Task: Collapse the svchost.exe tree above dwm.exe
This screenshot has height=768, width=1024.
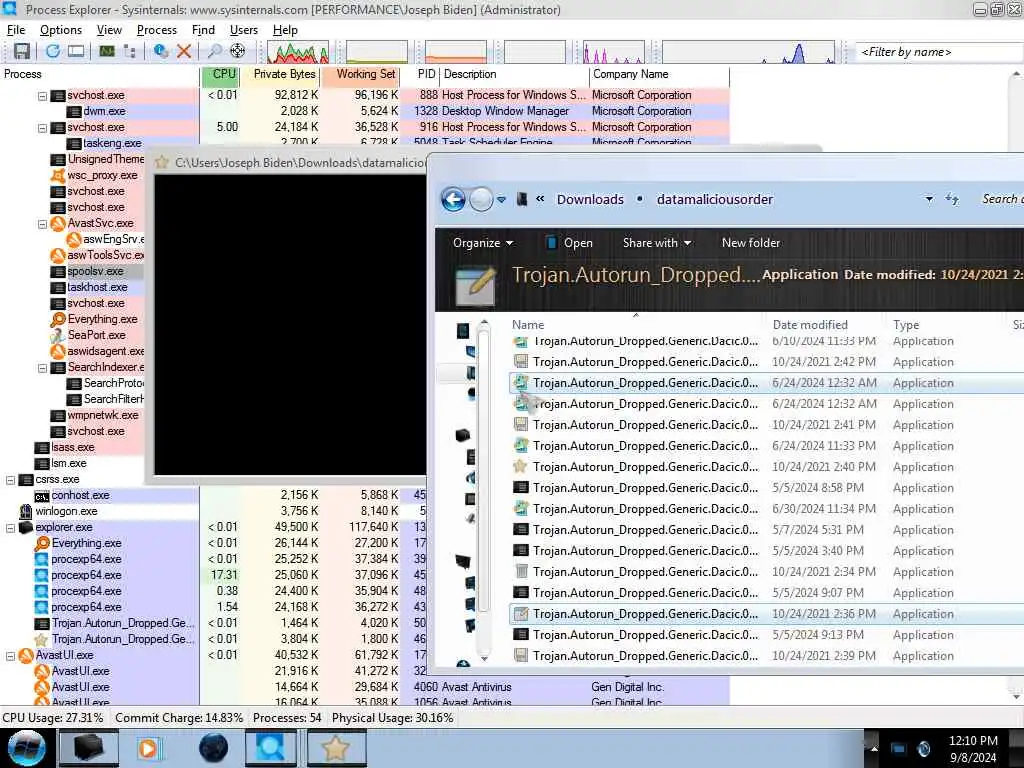Action: click(x=42, y=96)
